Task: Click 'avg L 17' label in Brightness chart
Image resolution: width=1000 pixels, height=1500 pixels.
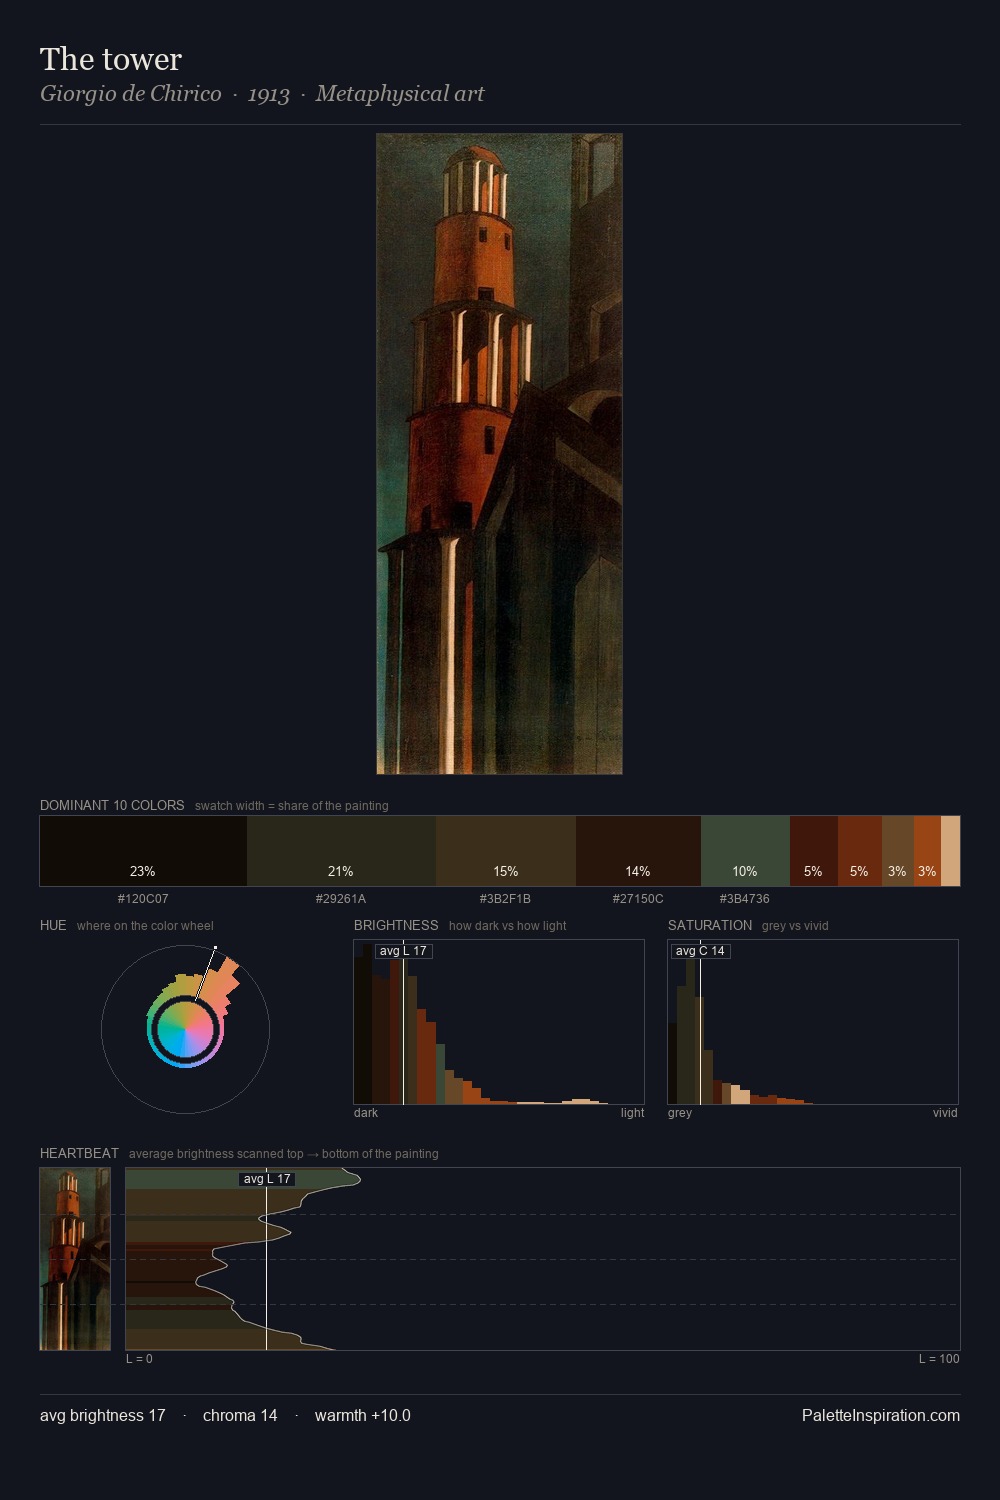Action: coord(403,951)
